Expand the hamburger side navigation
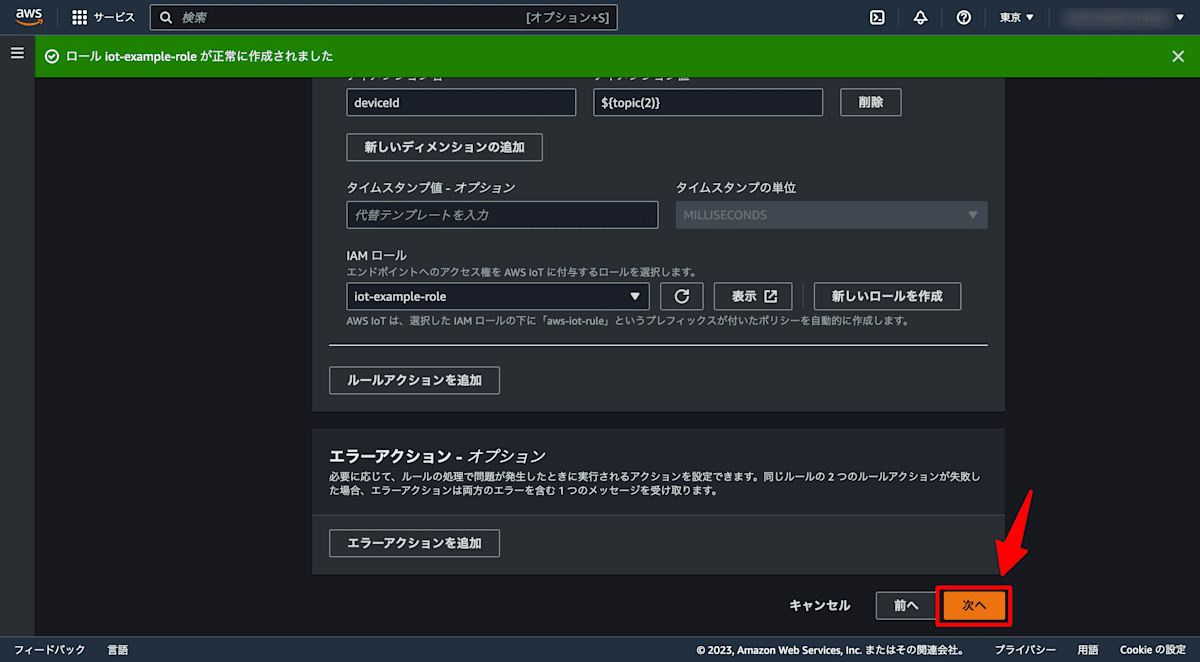This screenshot has width=1200, height=662. tap(17, 53)
